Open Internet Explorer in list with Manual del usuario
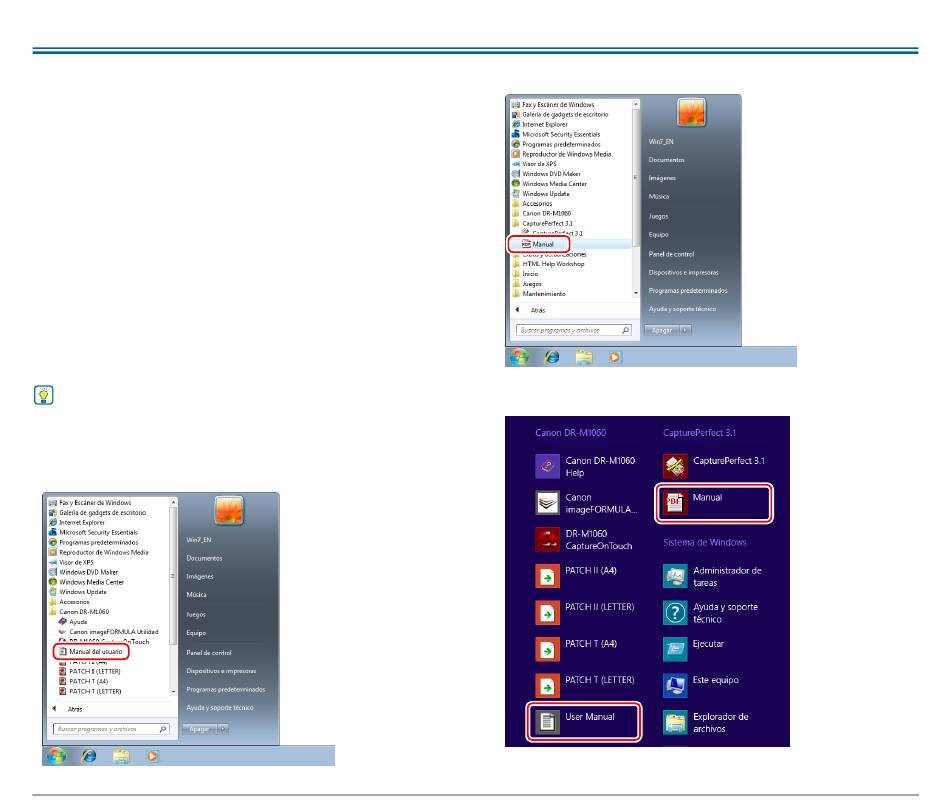Screen dimensions: 950x803 point(77,522)
